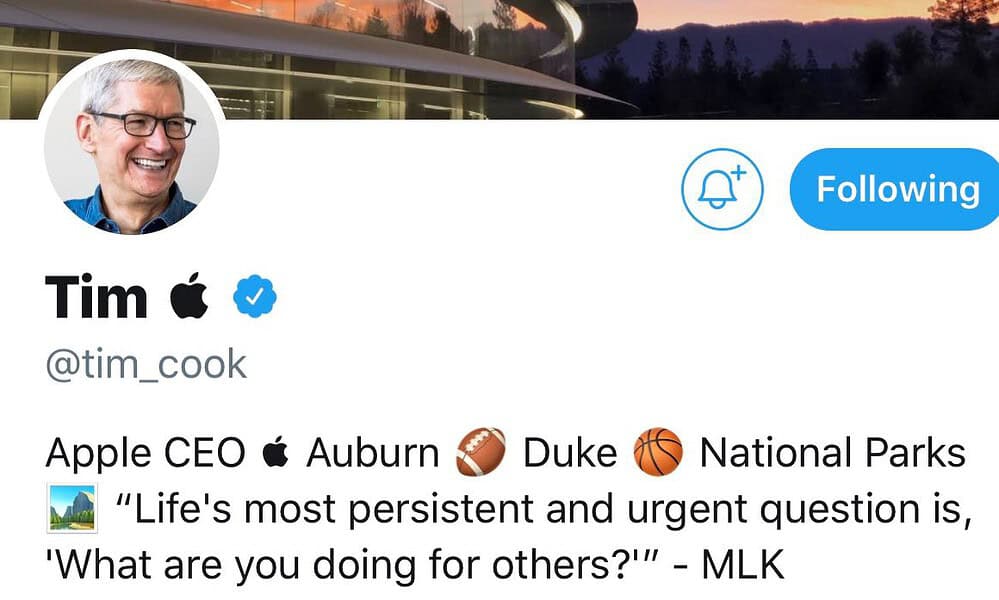Open notification settings from the bell dropdown
The image size is (999, 600).
click(x=722, y=190)
